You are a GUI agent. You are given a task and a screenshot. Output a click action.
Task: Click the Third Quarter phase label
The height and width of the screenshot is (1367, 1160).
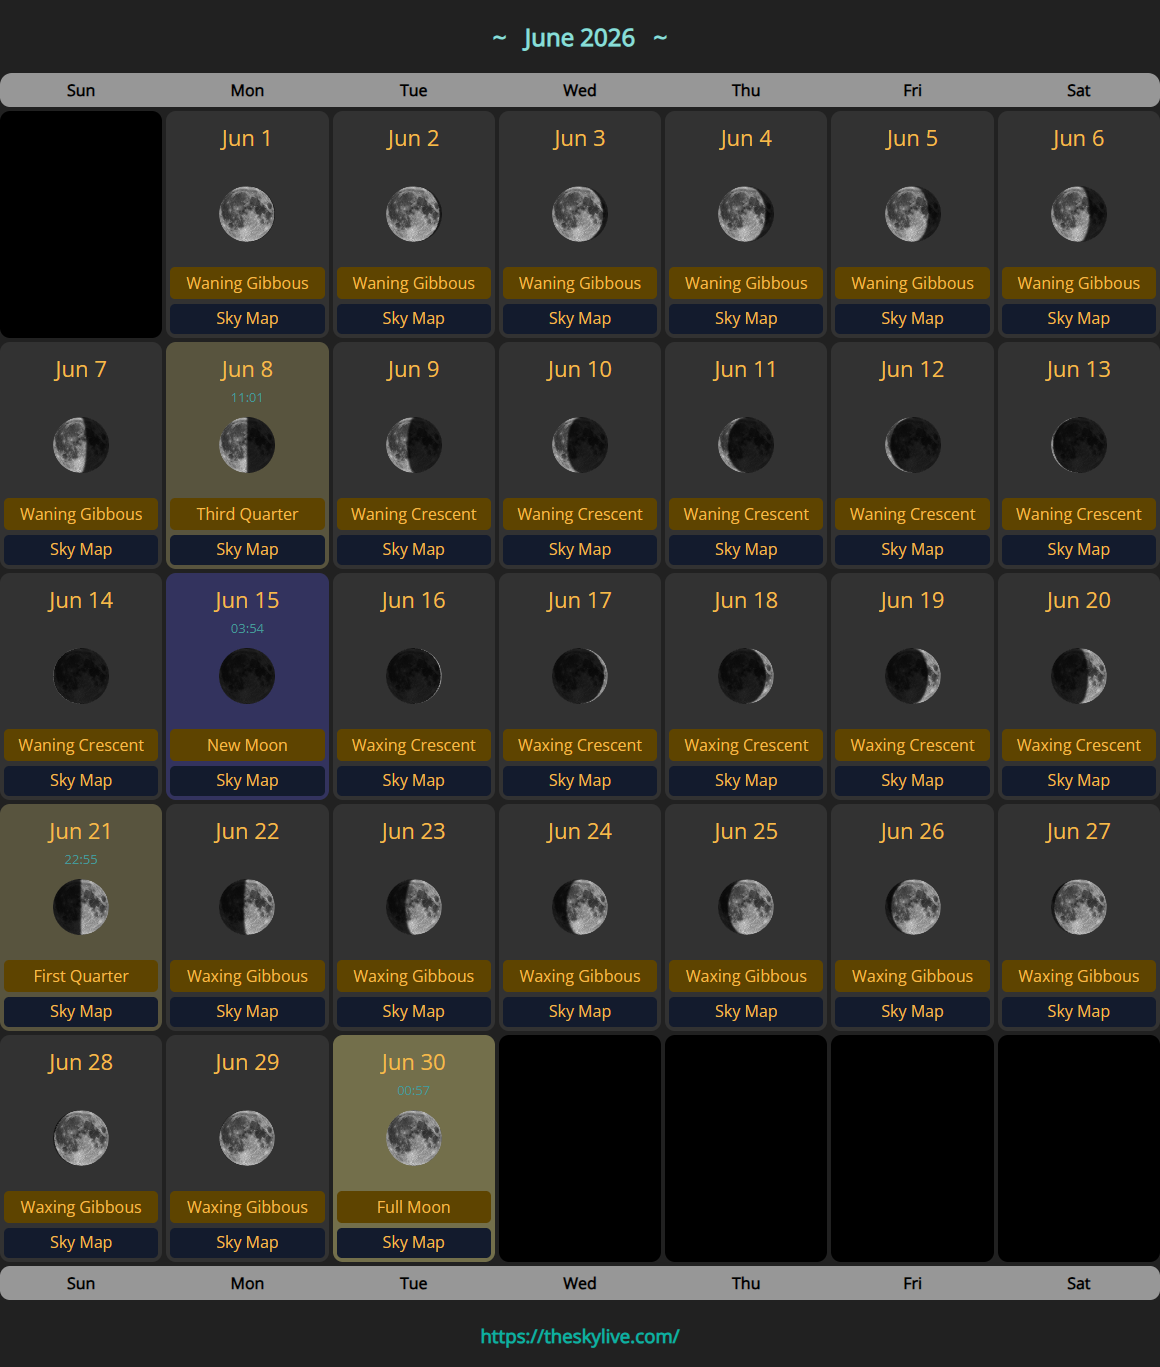(x=247, y=514)
